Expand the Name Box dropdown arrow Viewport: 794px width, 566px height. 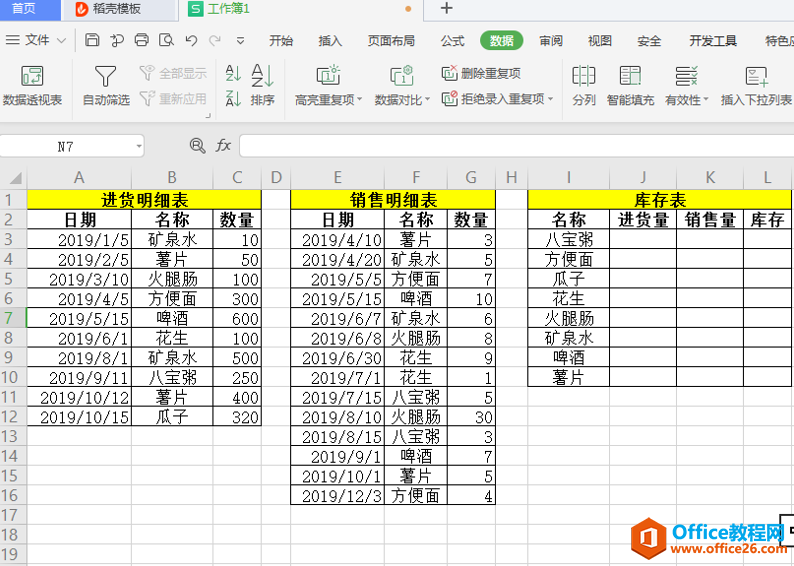[x=139, y=146]
